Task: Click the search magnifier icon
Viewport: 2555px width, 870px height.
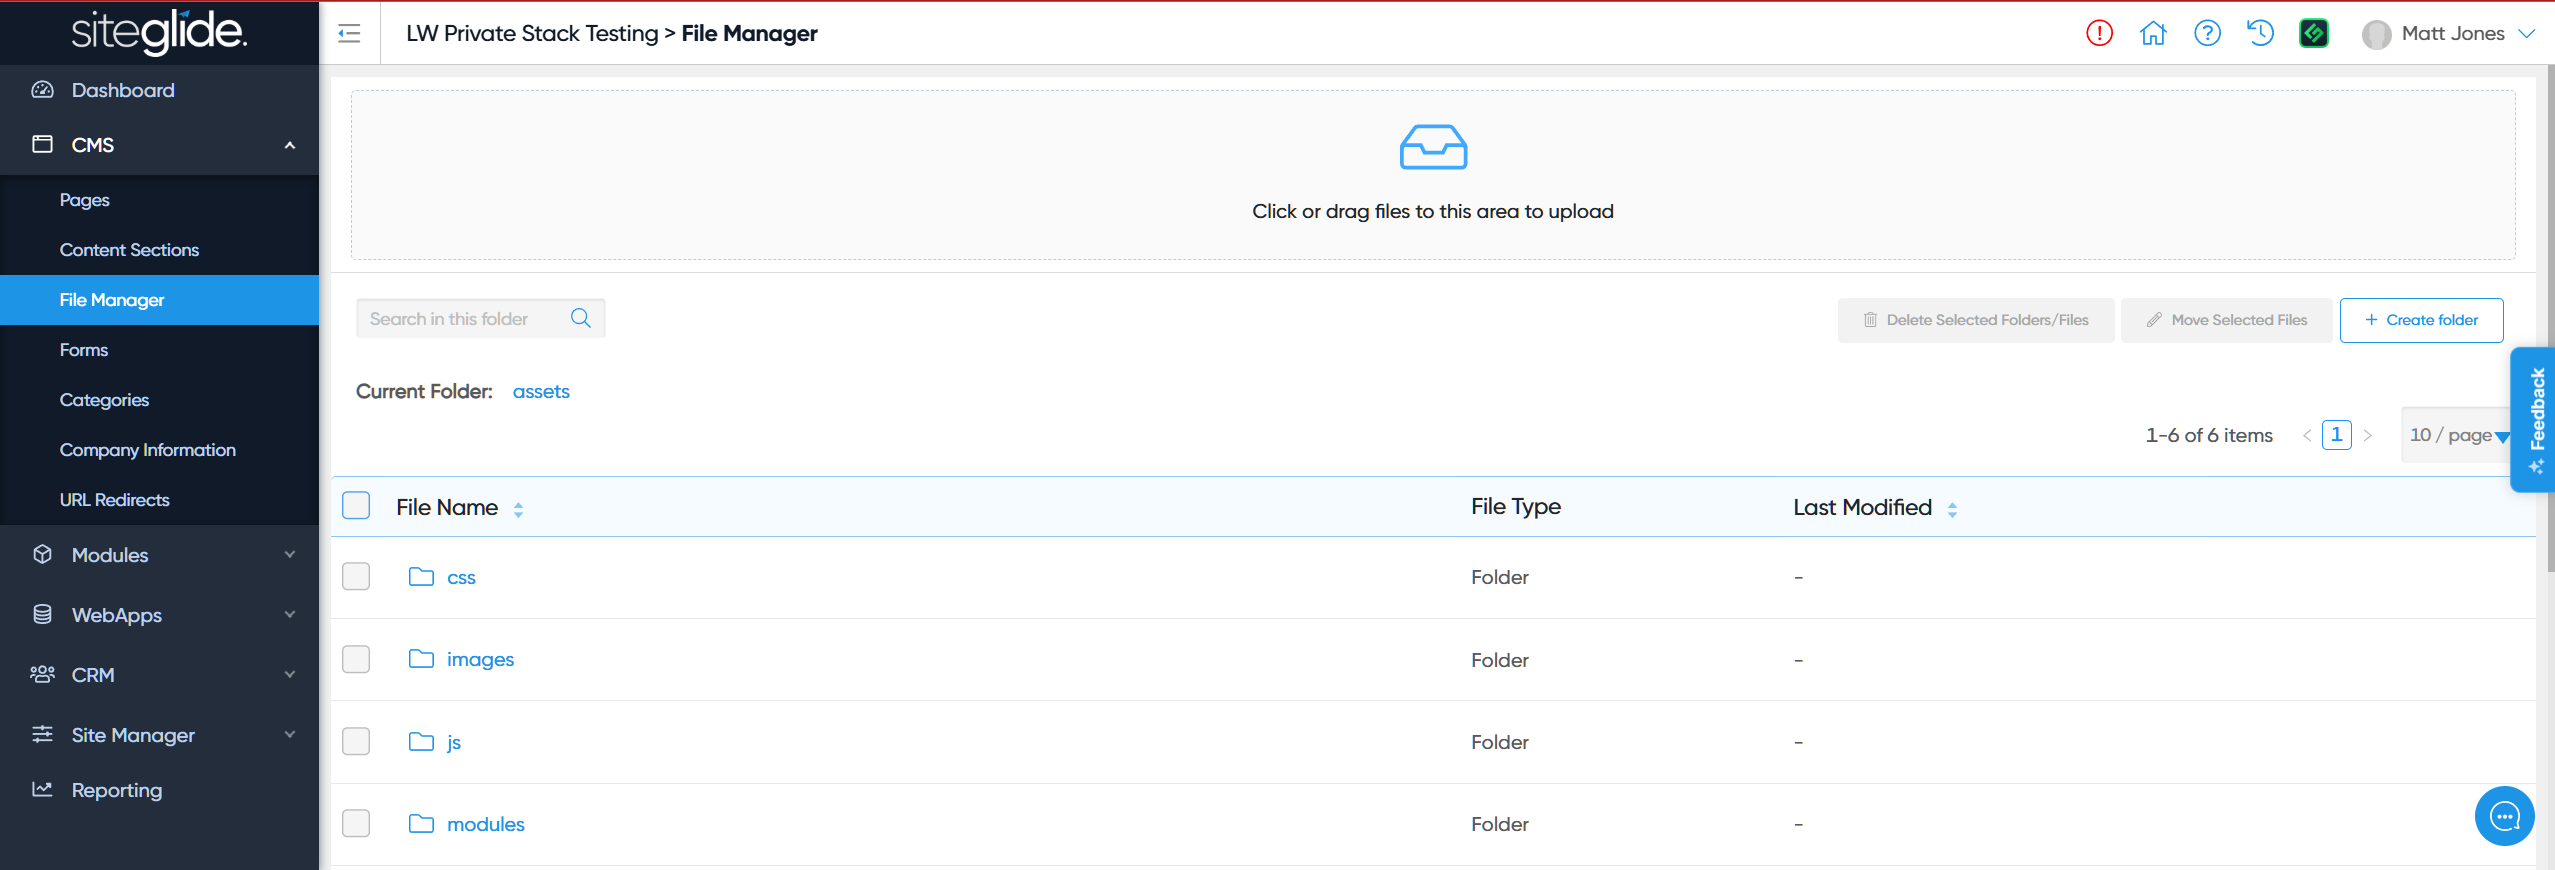Action: pos(581,318)
